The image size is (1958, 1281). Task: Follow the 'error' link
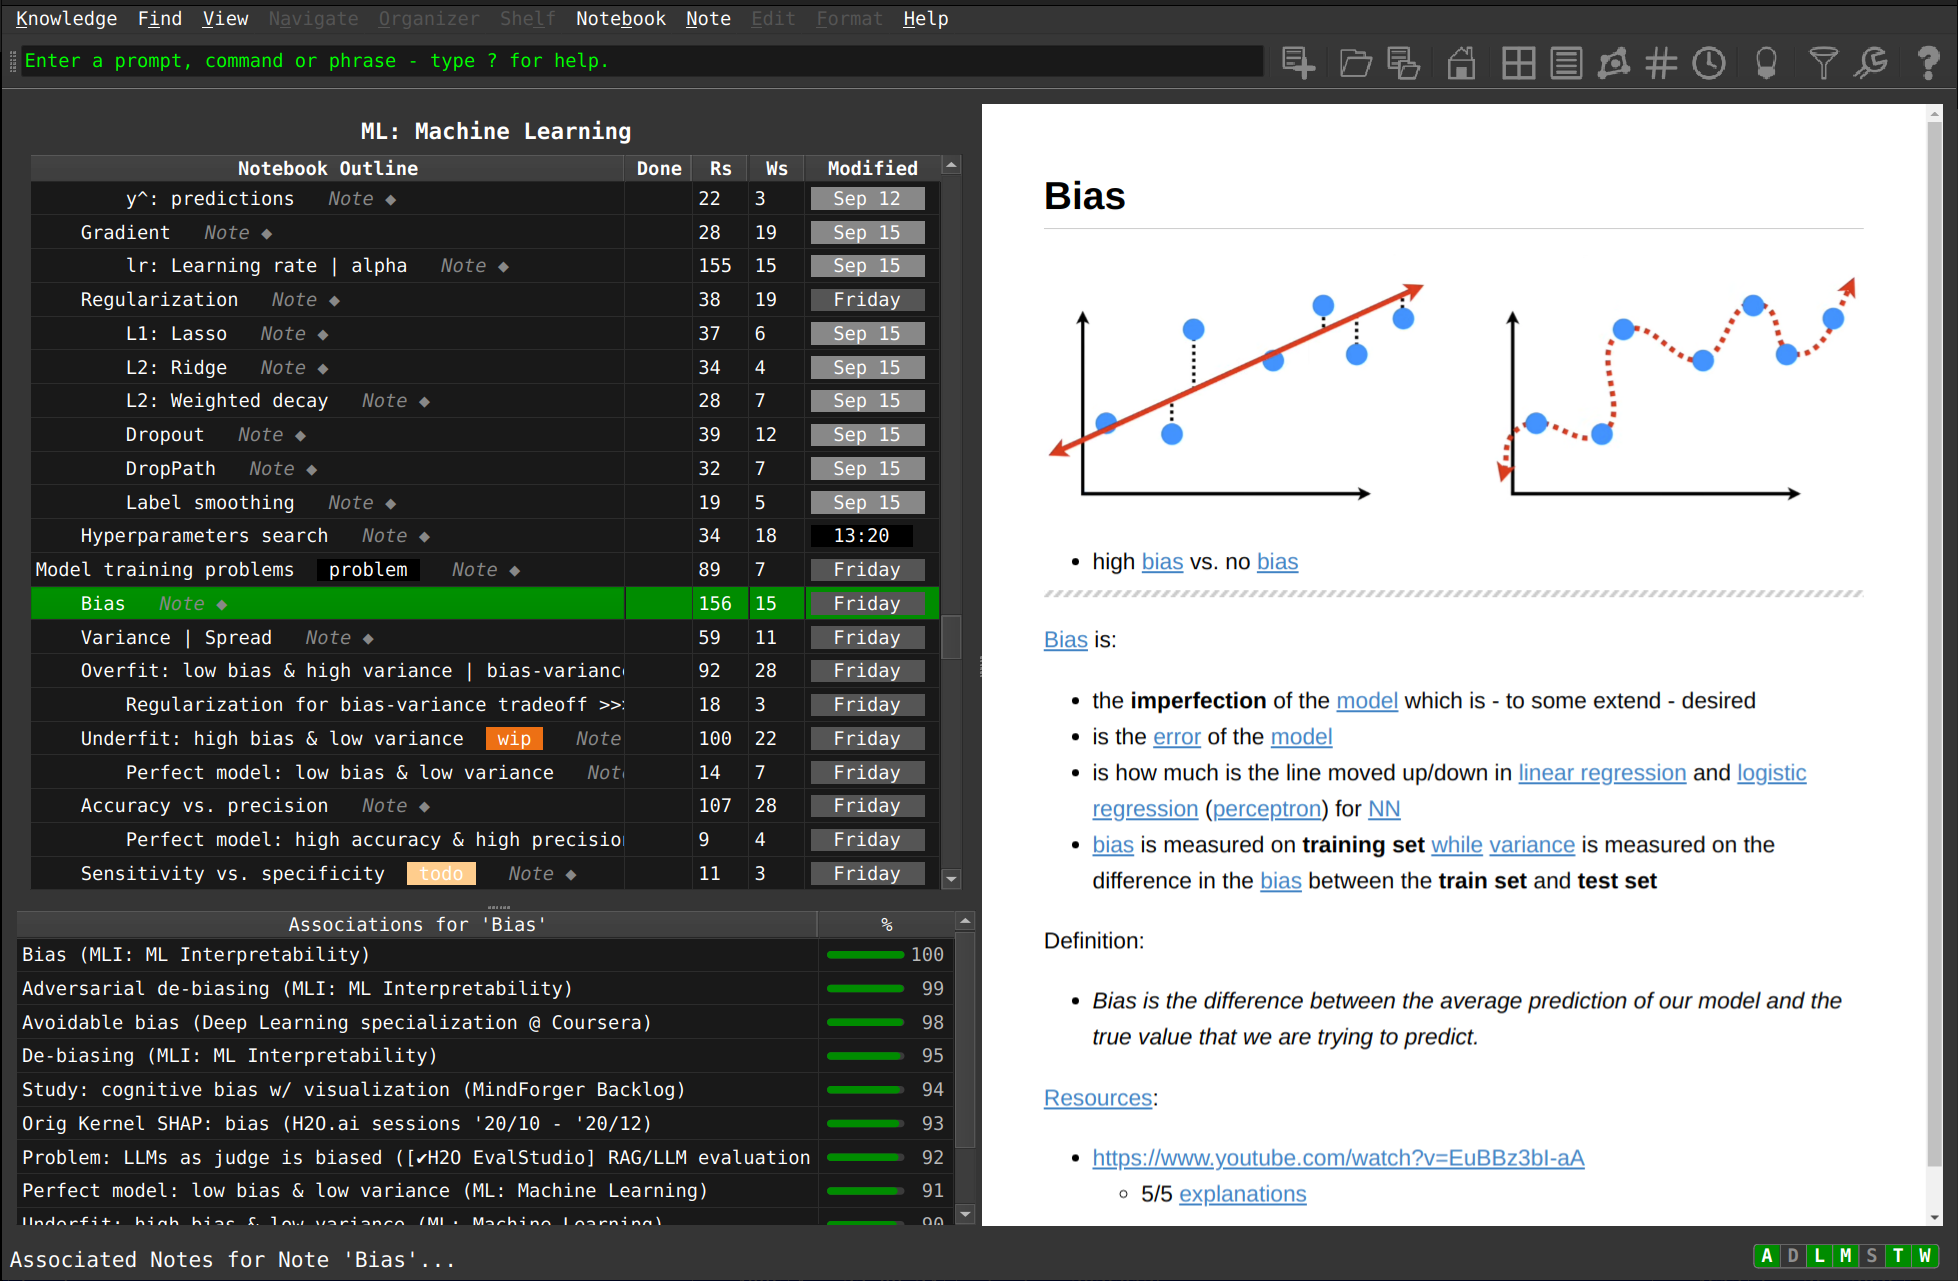1176,737
